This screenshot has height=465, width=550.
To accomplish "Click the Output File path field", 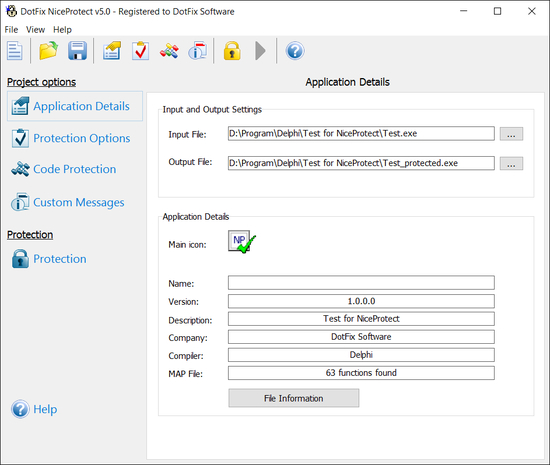I will 361,163.
